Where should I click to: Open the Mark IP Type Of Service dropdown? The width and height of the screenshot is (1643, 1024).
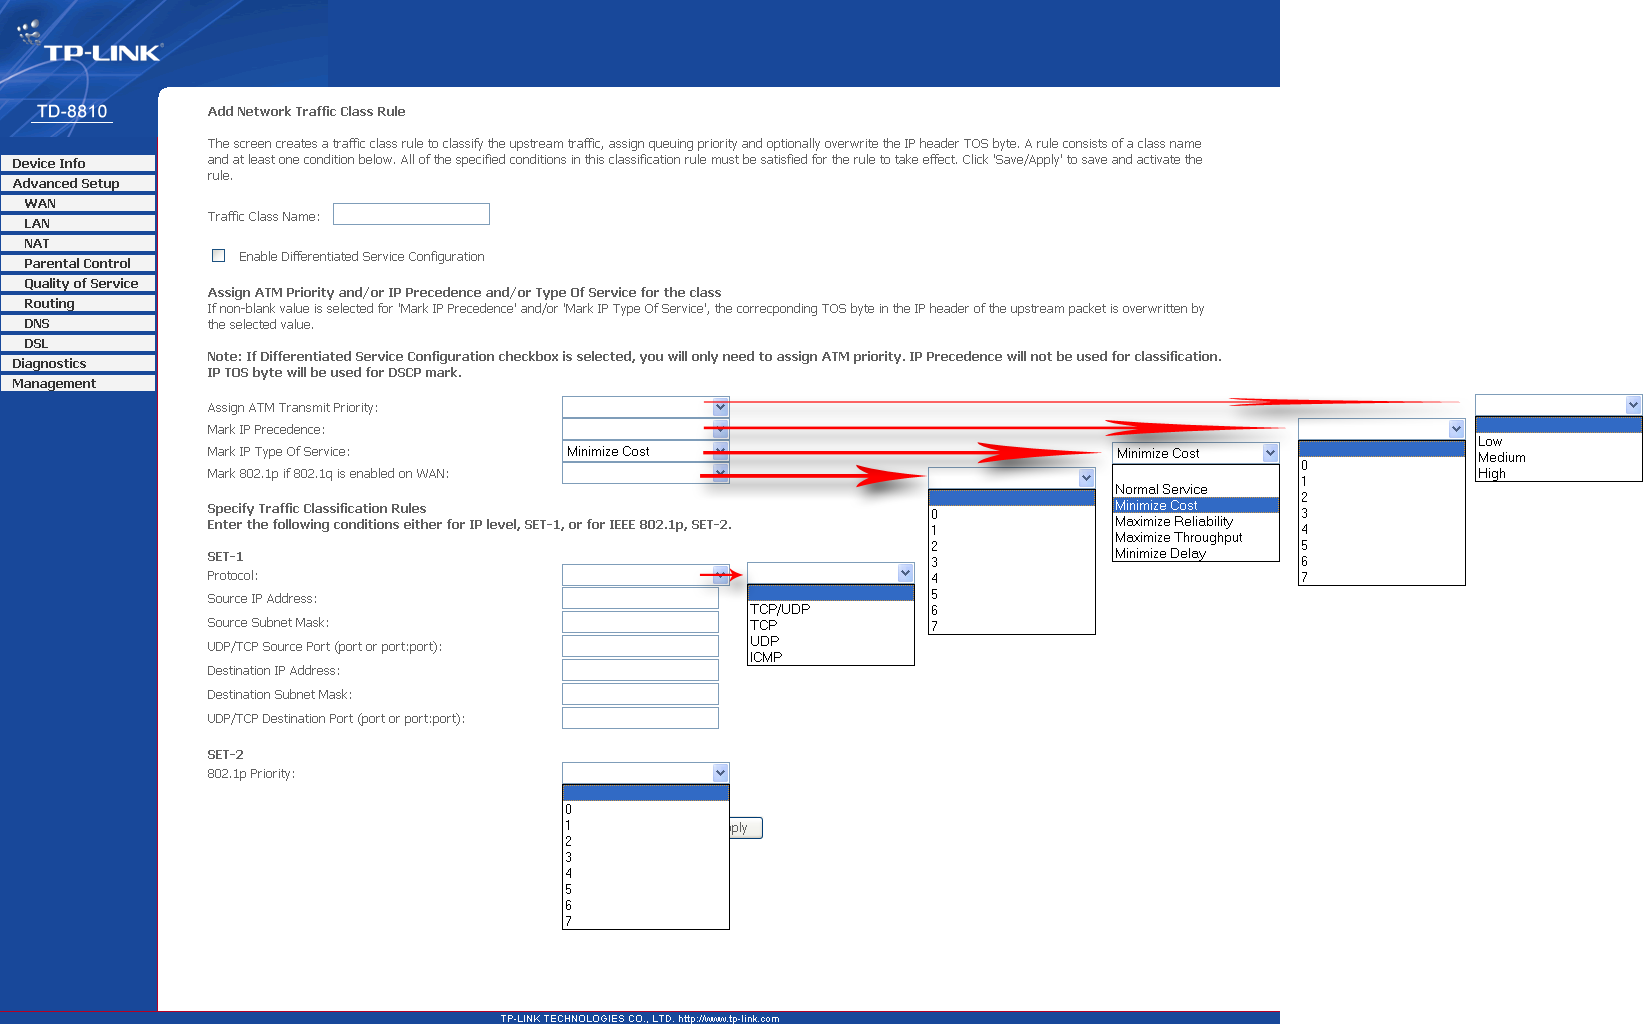645,451
